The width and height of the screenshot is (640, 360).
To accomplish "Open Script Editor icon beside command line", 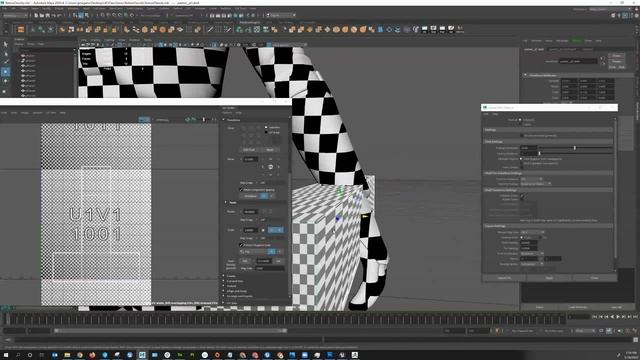I will [x=636, y=340].
